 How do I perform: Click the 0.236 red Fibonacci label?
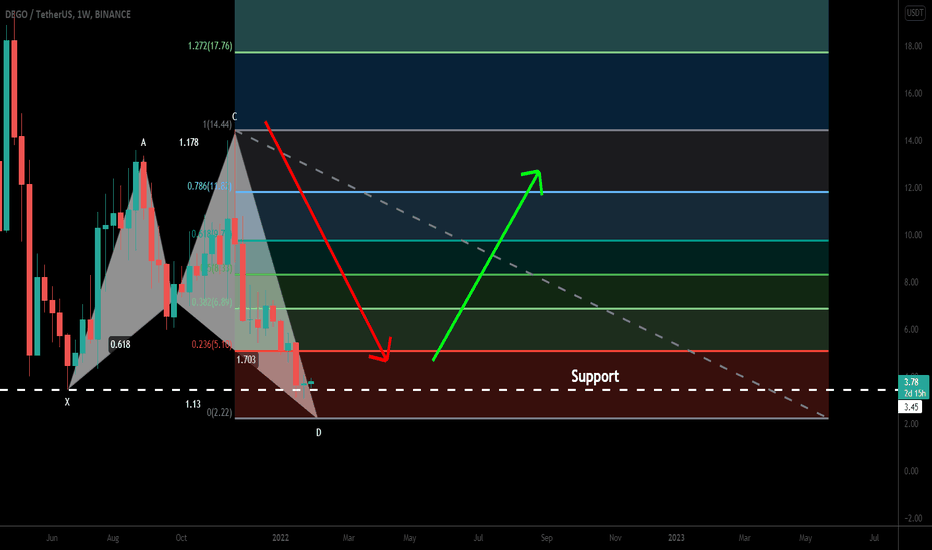click(212, 344)
